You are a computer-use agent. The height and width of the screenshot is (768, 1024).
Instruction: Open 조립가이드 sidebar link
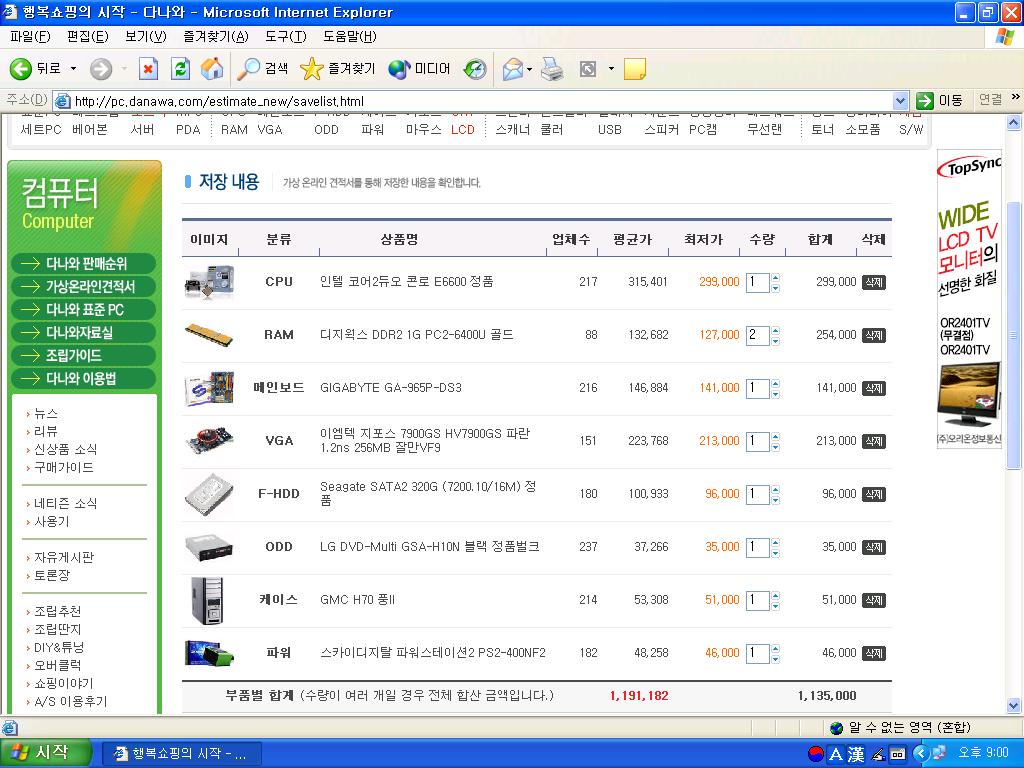click(84, 355)
